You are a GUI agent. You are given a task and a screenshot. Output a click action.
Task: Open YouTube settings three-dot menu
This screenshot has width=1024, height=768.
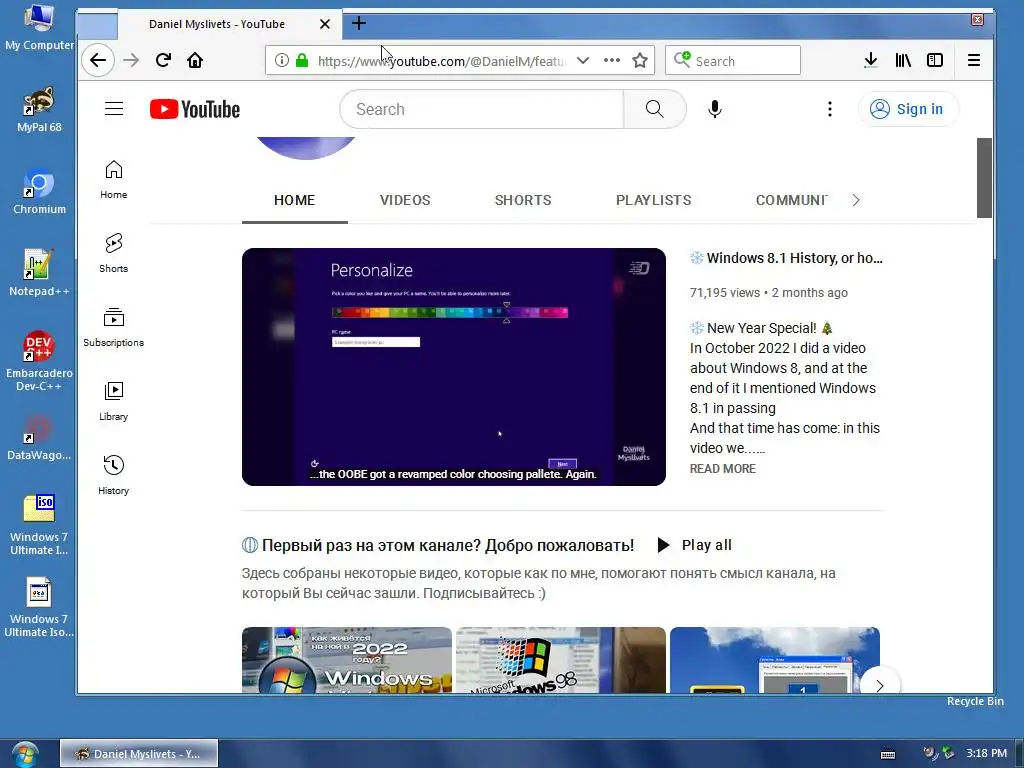(x=830, y=109)
